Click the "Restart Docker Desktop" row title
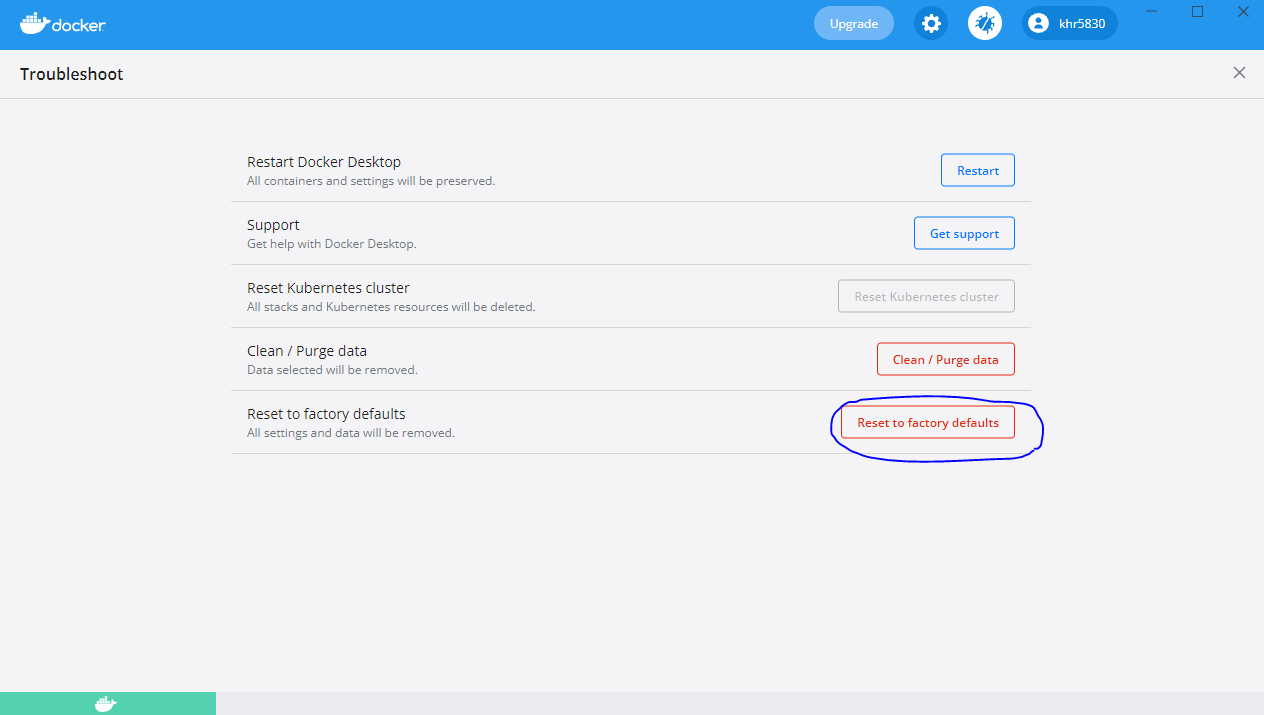1264x715 pixels. pyautogui.click(x=324, y=162)
